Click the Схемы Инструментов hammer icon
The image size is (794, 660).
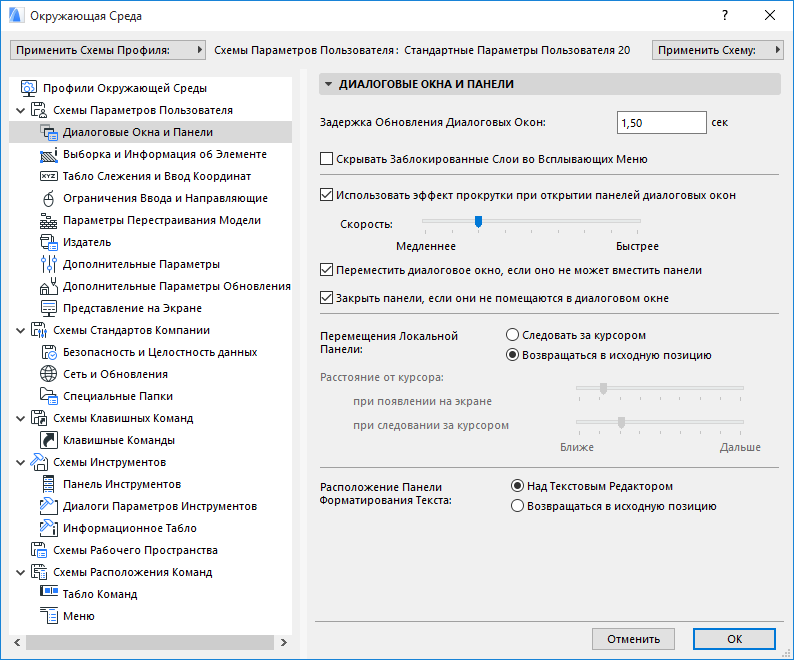click(39, 462)
